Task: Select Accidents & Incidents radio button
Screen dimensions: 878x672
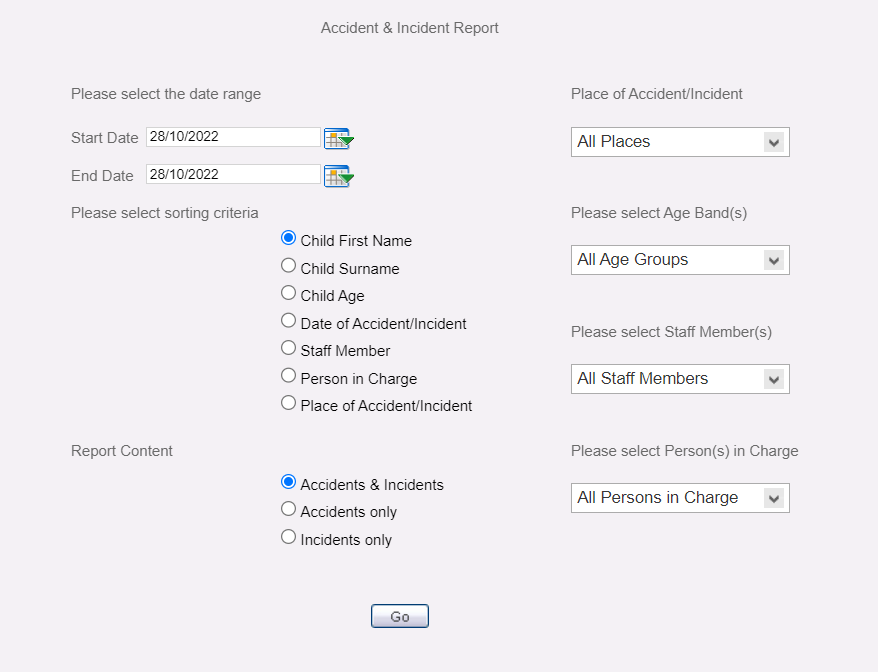Action: [288, 482]
